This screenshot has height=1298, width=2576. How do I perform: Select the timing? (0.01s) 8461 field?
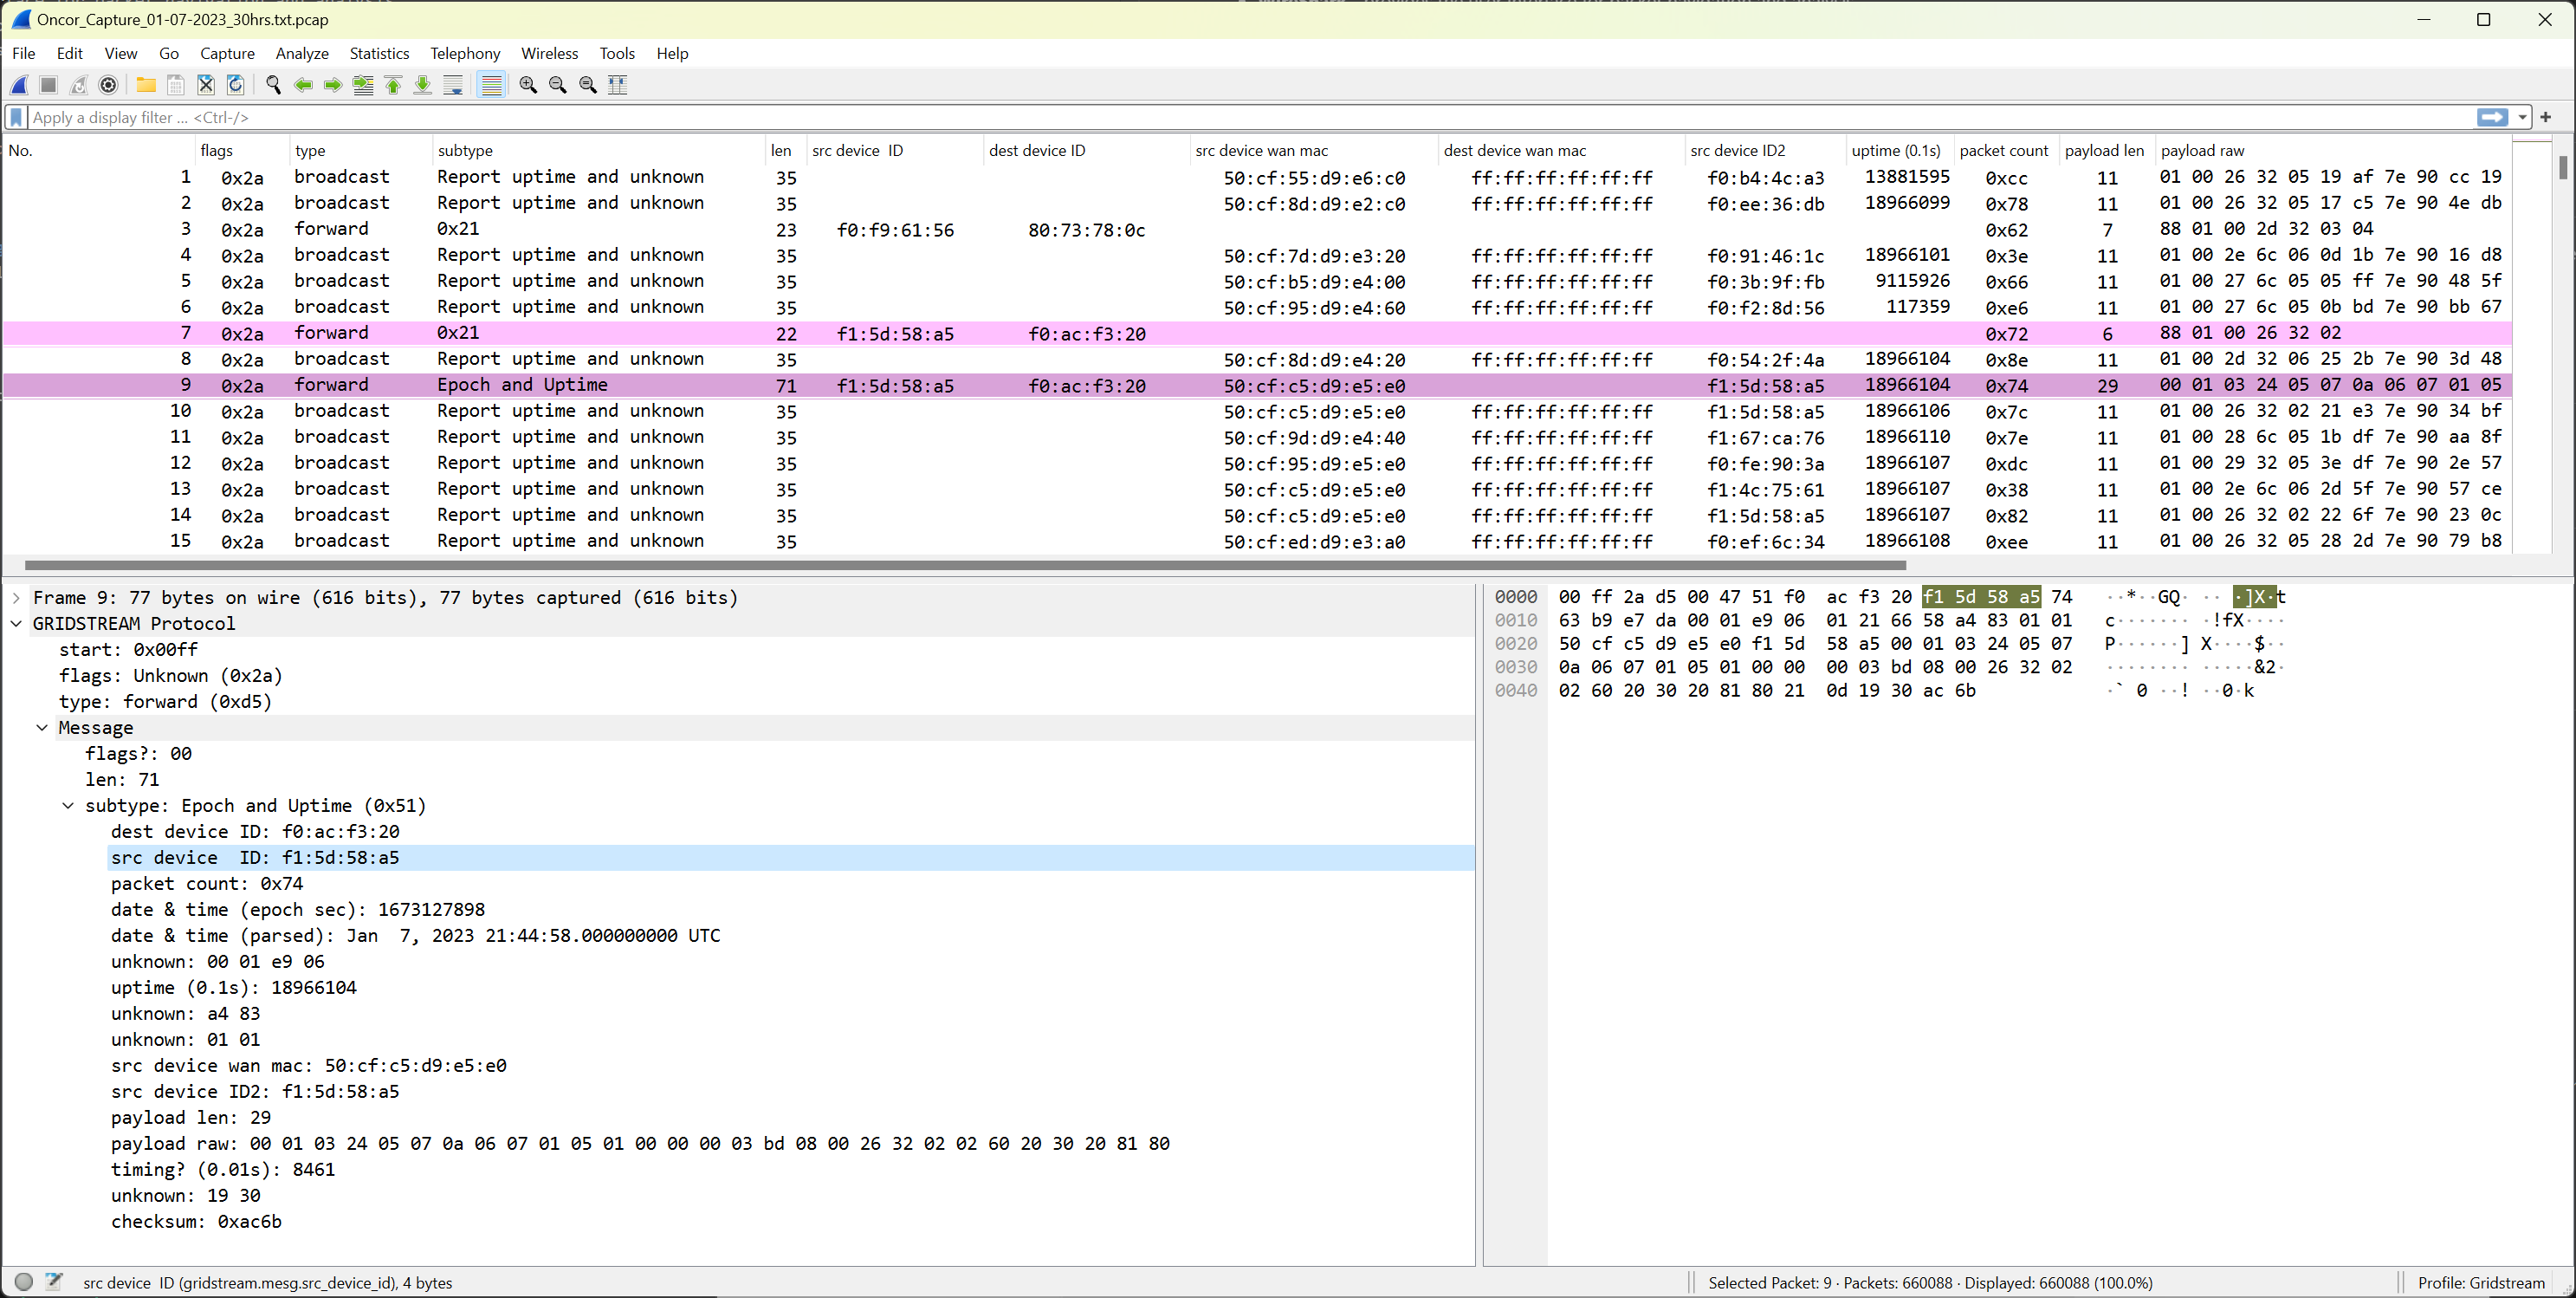click(x=223, y=1169)
